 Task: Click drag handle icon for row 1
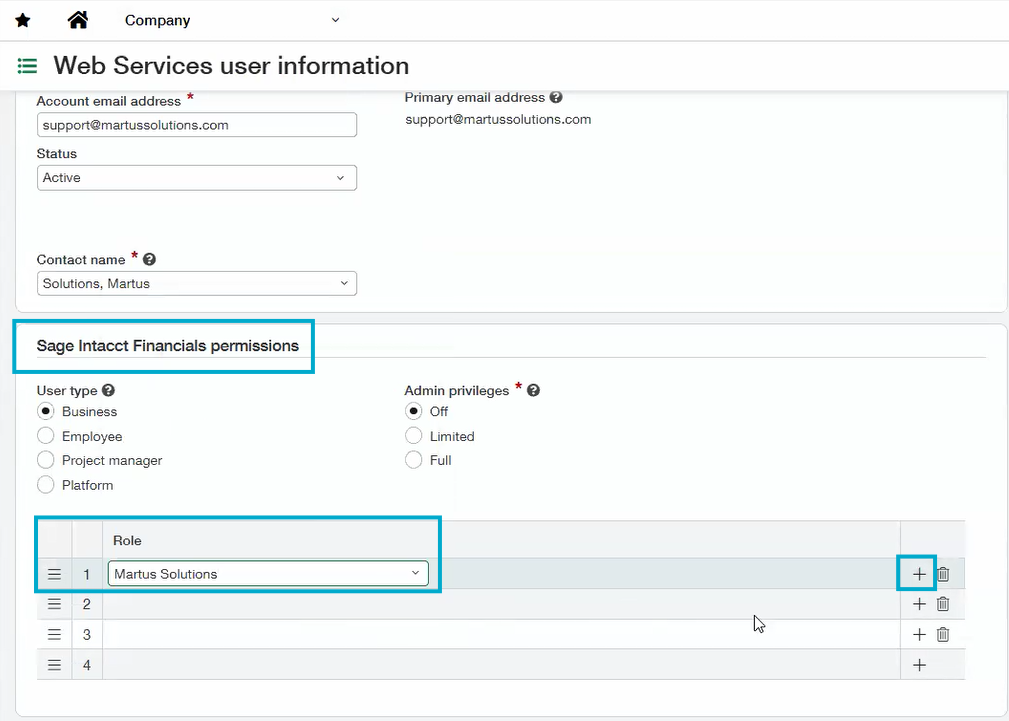pos(54,574)
